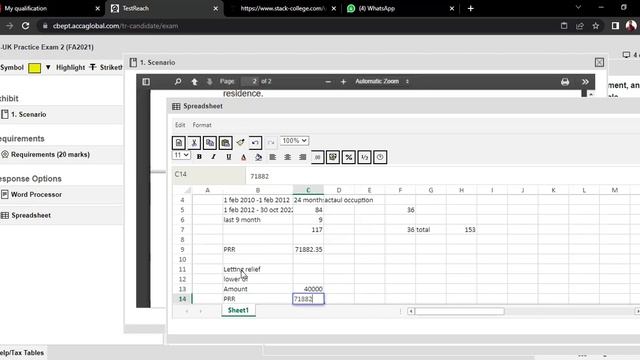Click cell containing 71882.35

pyautogui.click(x=308, y=249)
